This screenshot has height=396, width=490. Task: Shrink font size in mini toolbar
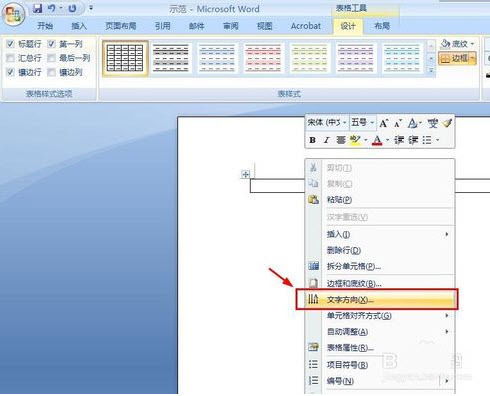tap(398, 124)
